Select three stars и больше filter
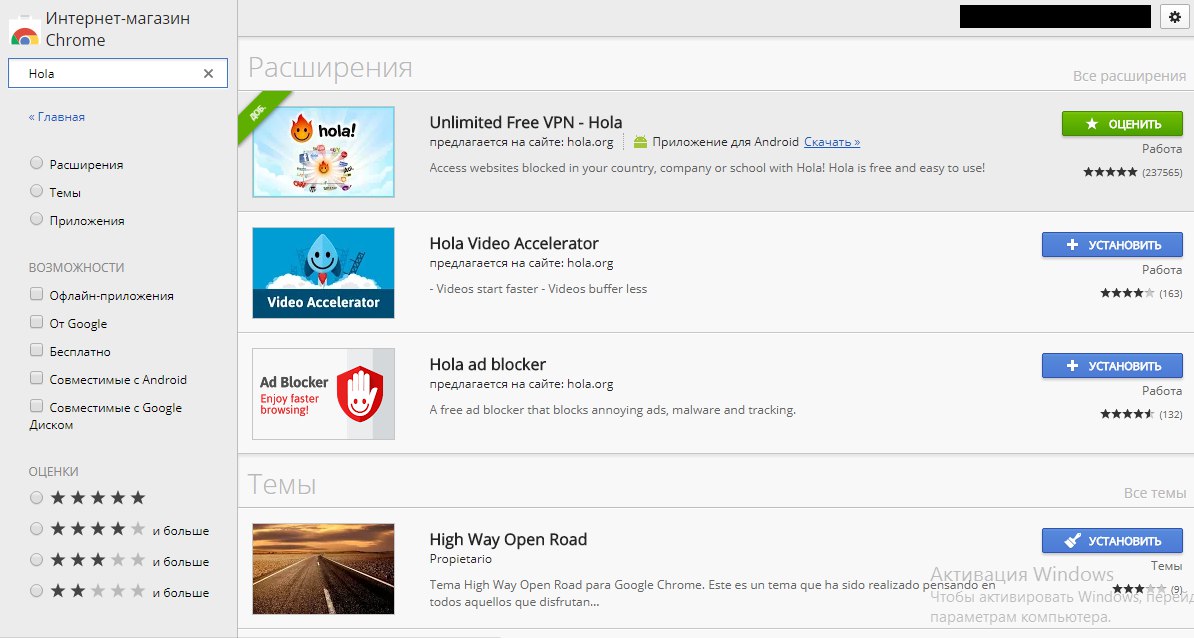This screenshot has height=638, width=1194. [x=36, y=560]
